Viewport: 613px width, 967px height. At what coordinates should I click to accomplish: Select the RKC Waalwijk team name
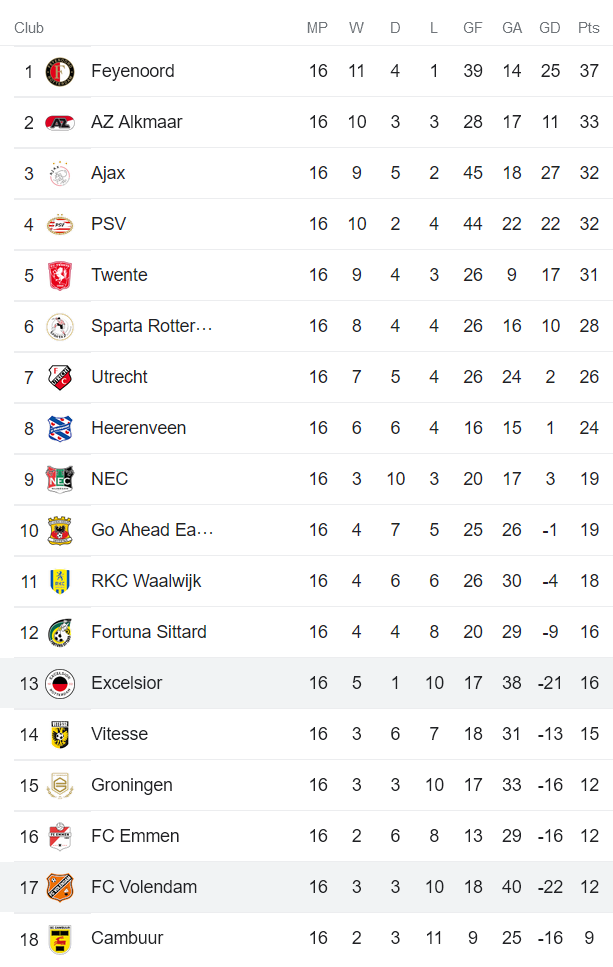[146, 581]
